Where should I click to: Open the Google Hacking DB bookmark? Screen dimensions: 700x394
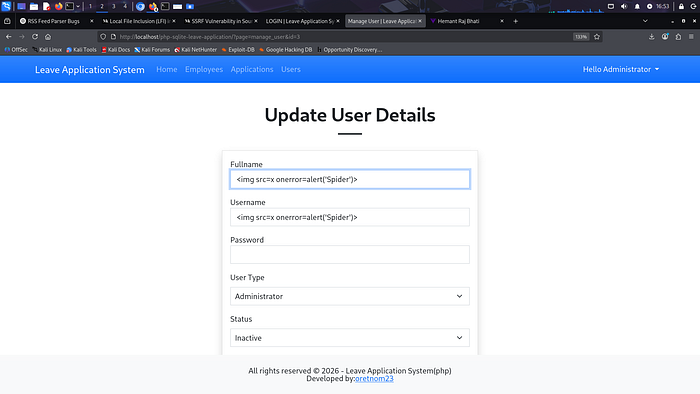pyautogui.click(x=286, y=50)
